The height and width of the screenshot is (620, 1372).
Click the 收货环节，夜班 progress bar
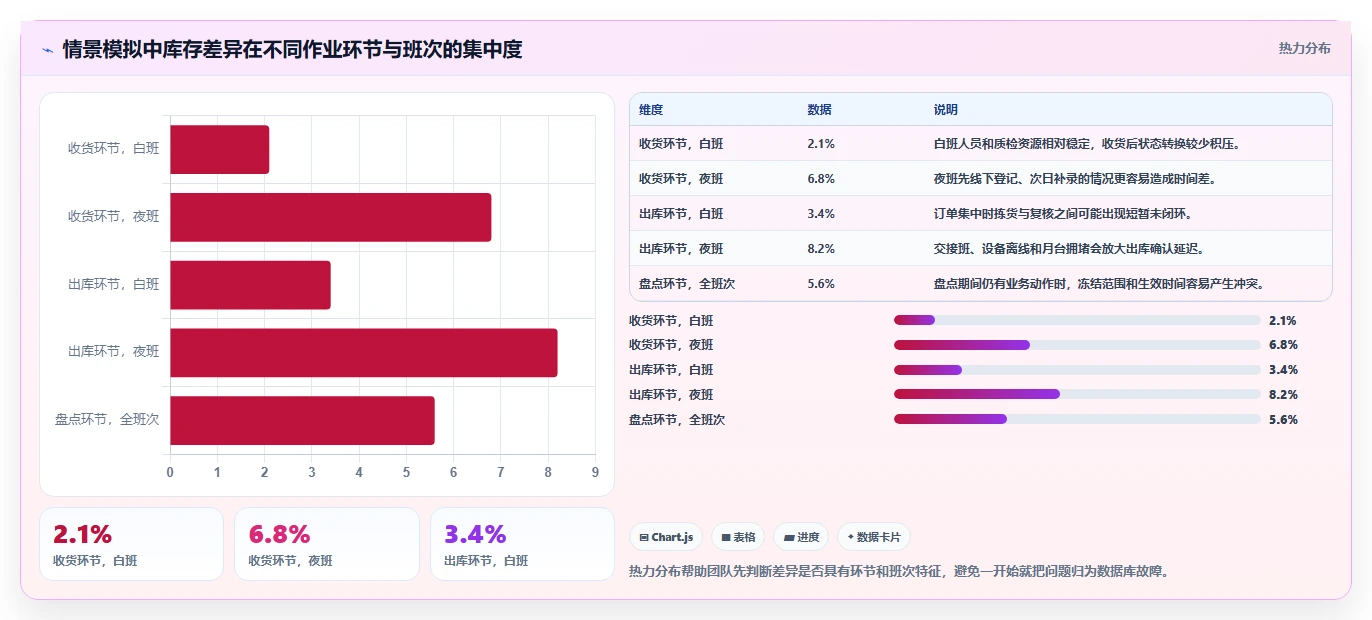click(1077, 345)
